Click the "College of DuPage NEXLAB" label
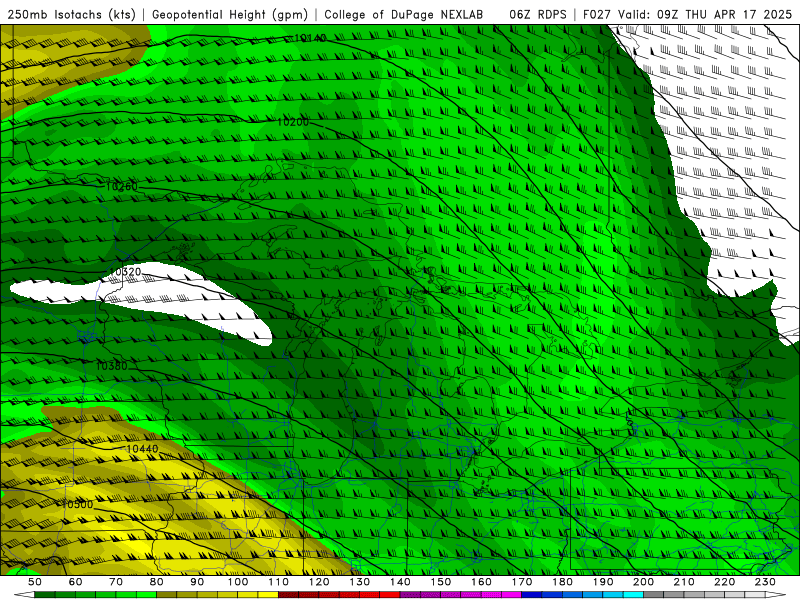Viewport: 800px width, 600px height. pos(404,14)
